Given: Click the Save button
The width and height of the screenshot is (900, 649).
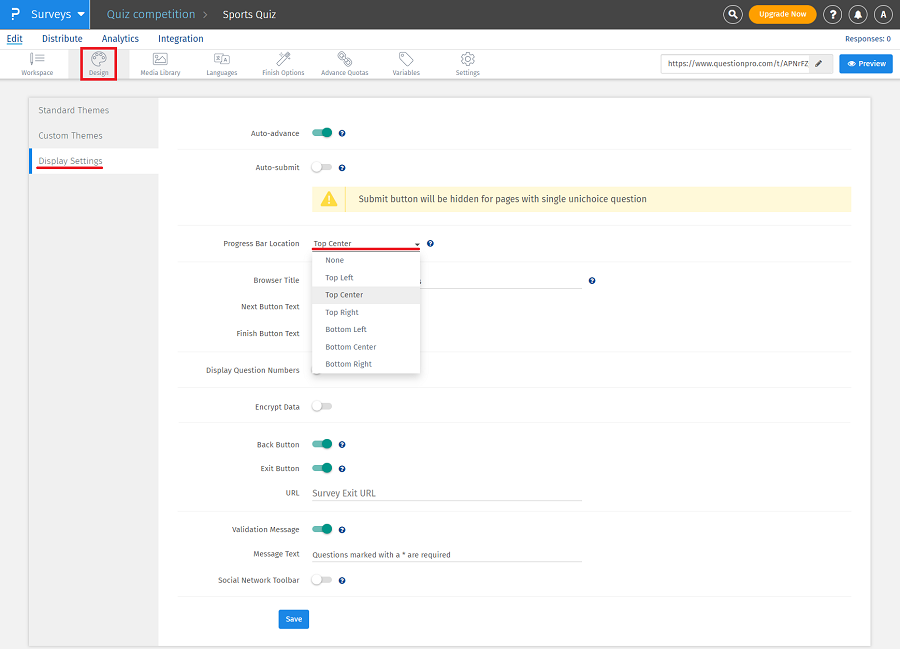Looking at the screenshot, I should pos(293,619).
